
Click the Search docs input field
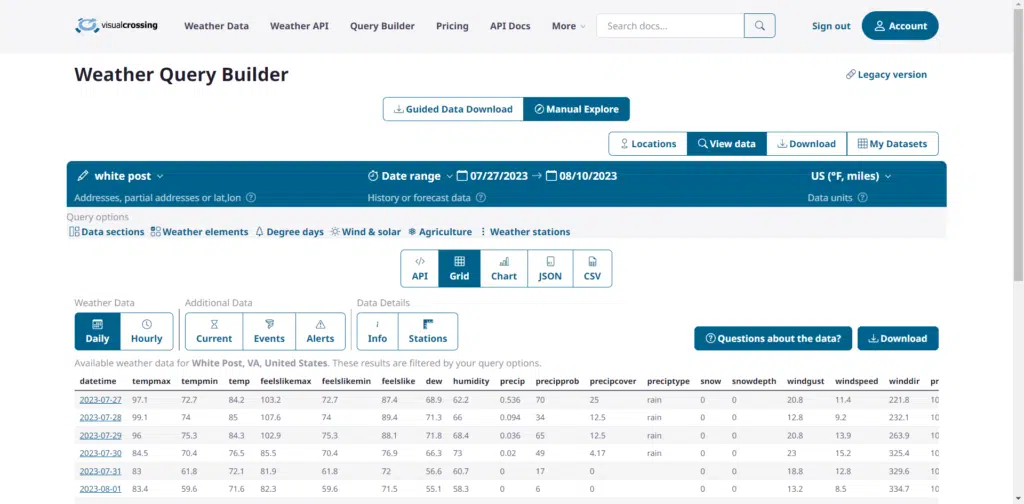pos(670,26)
